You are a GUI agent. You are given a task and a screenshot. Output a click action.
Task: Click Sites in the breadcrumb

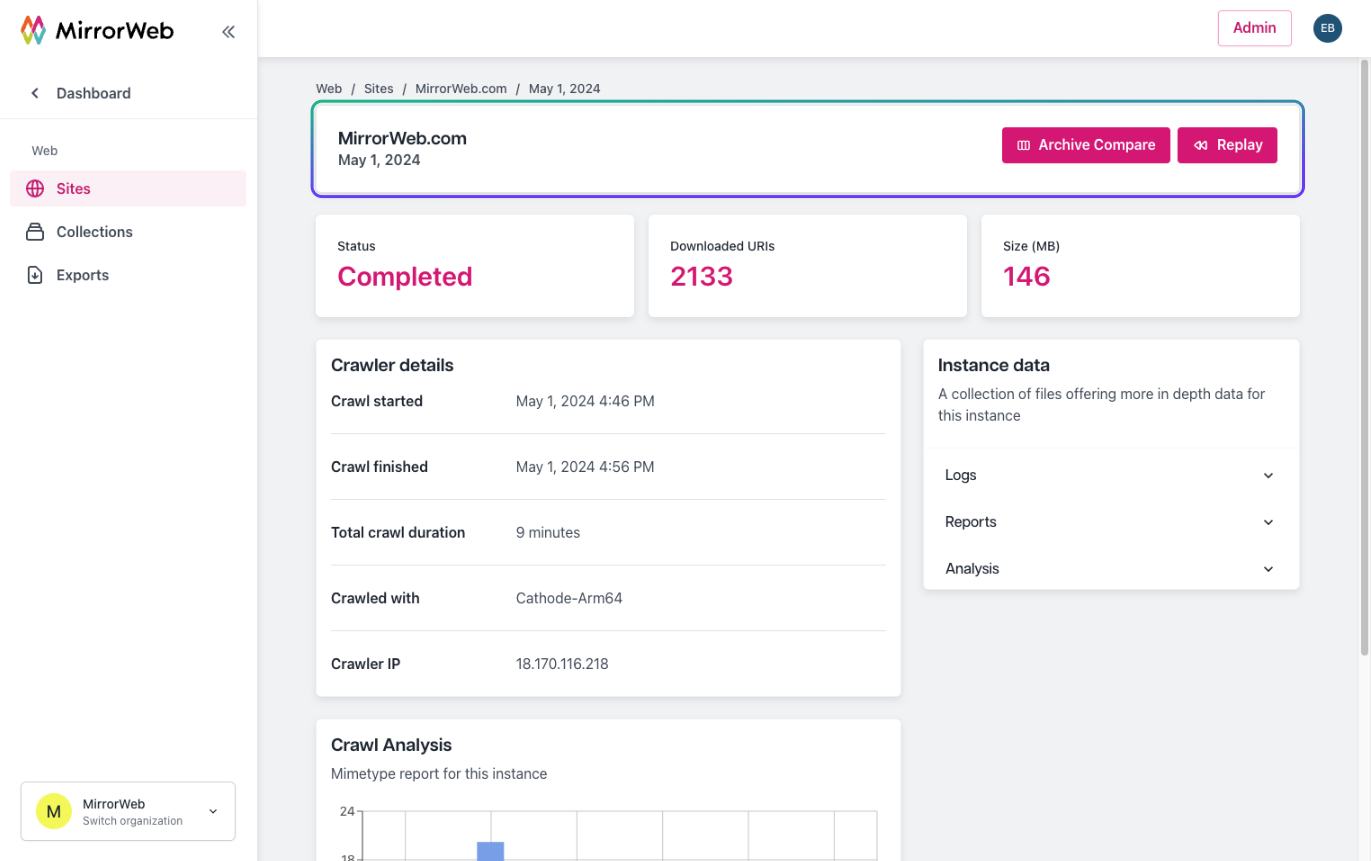tap(379, 88)
